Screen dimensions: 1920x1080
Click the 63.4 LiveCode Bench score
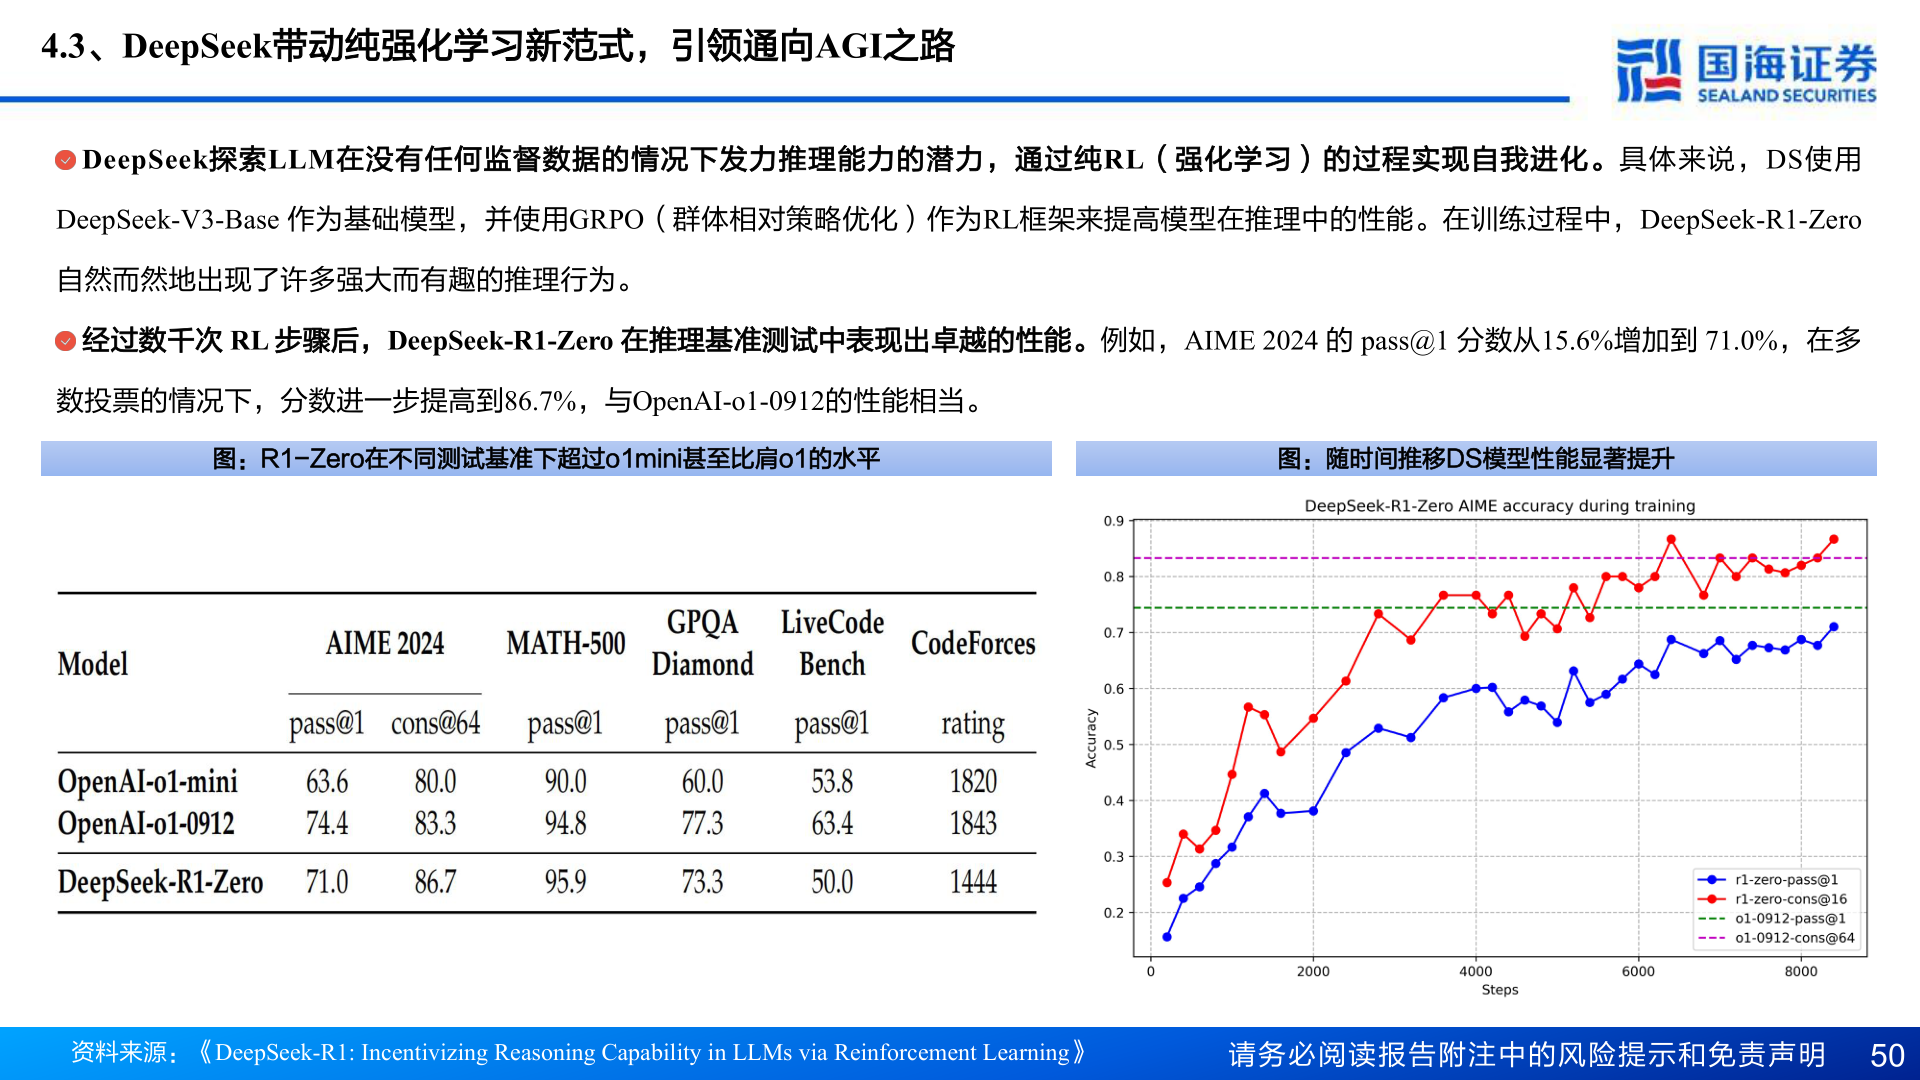point(832,824)
